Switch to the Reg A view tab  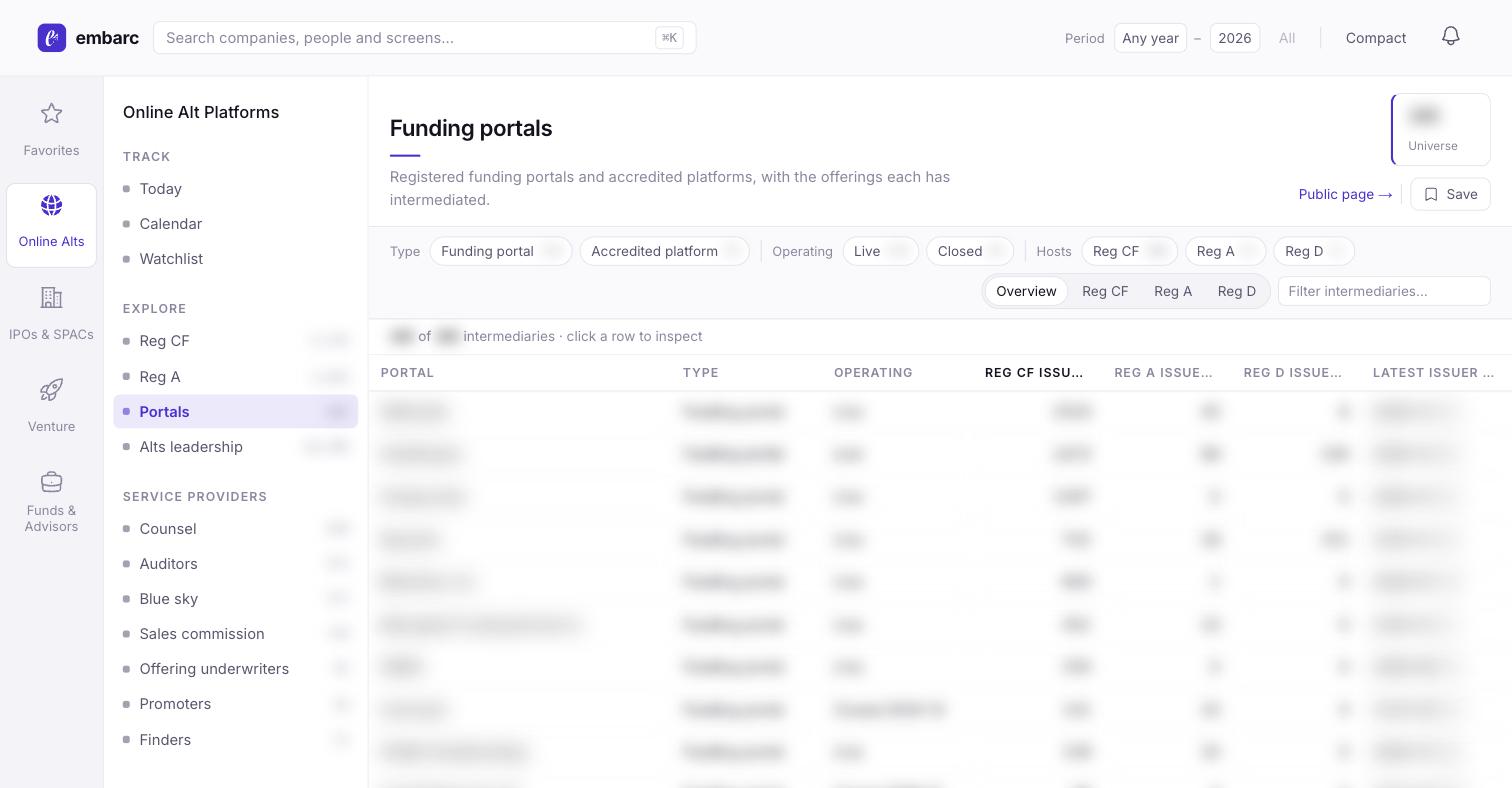point(1173,291)
